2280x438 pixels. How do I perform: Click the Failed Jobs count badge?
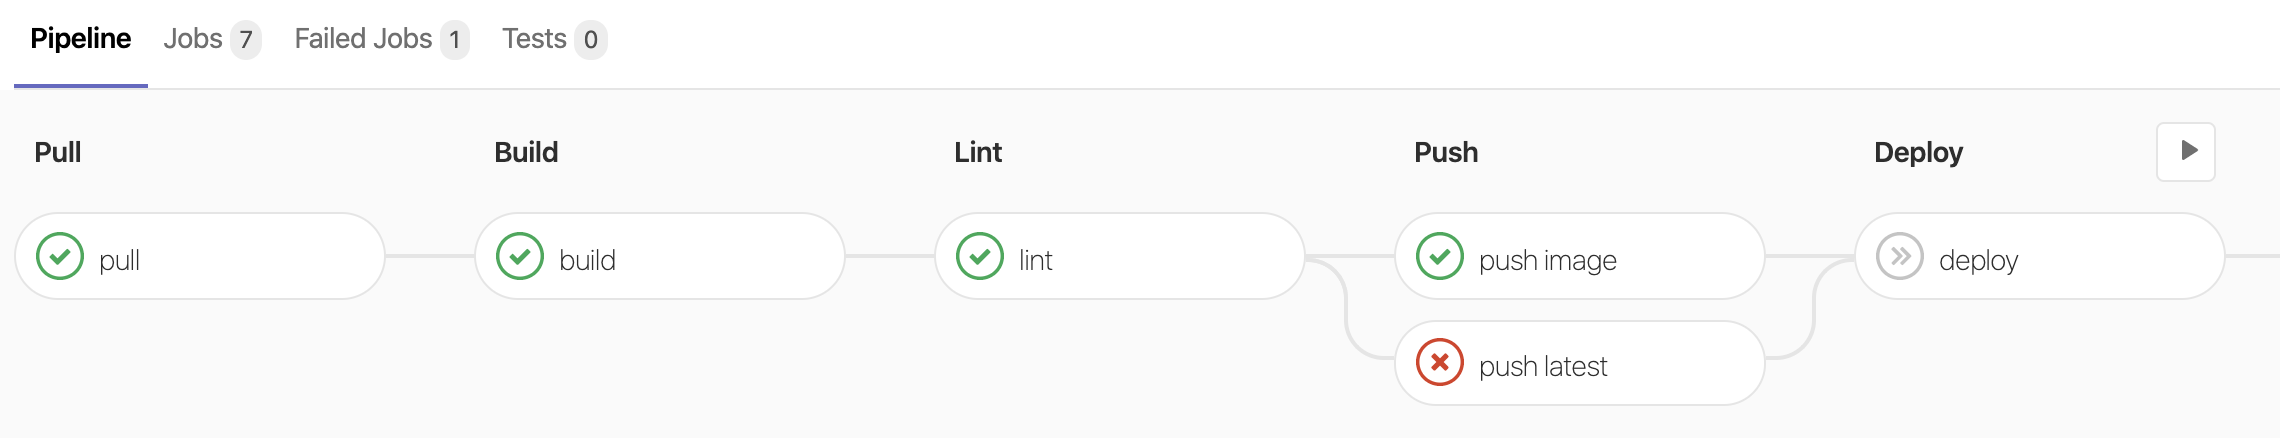coord(455,40)
